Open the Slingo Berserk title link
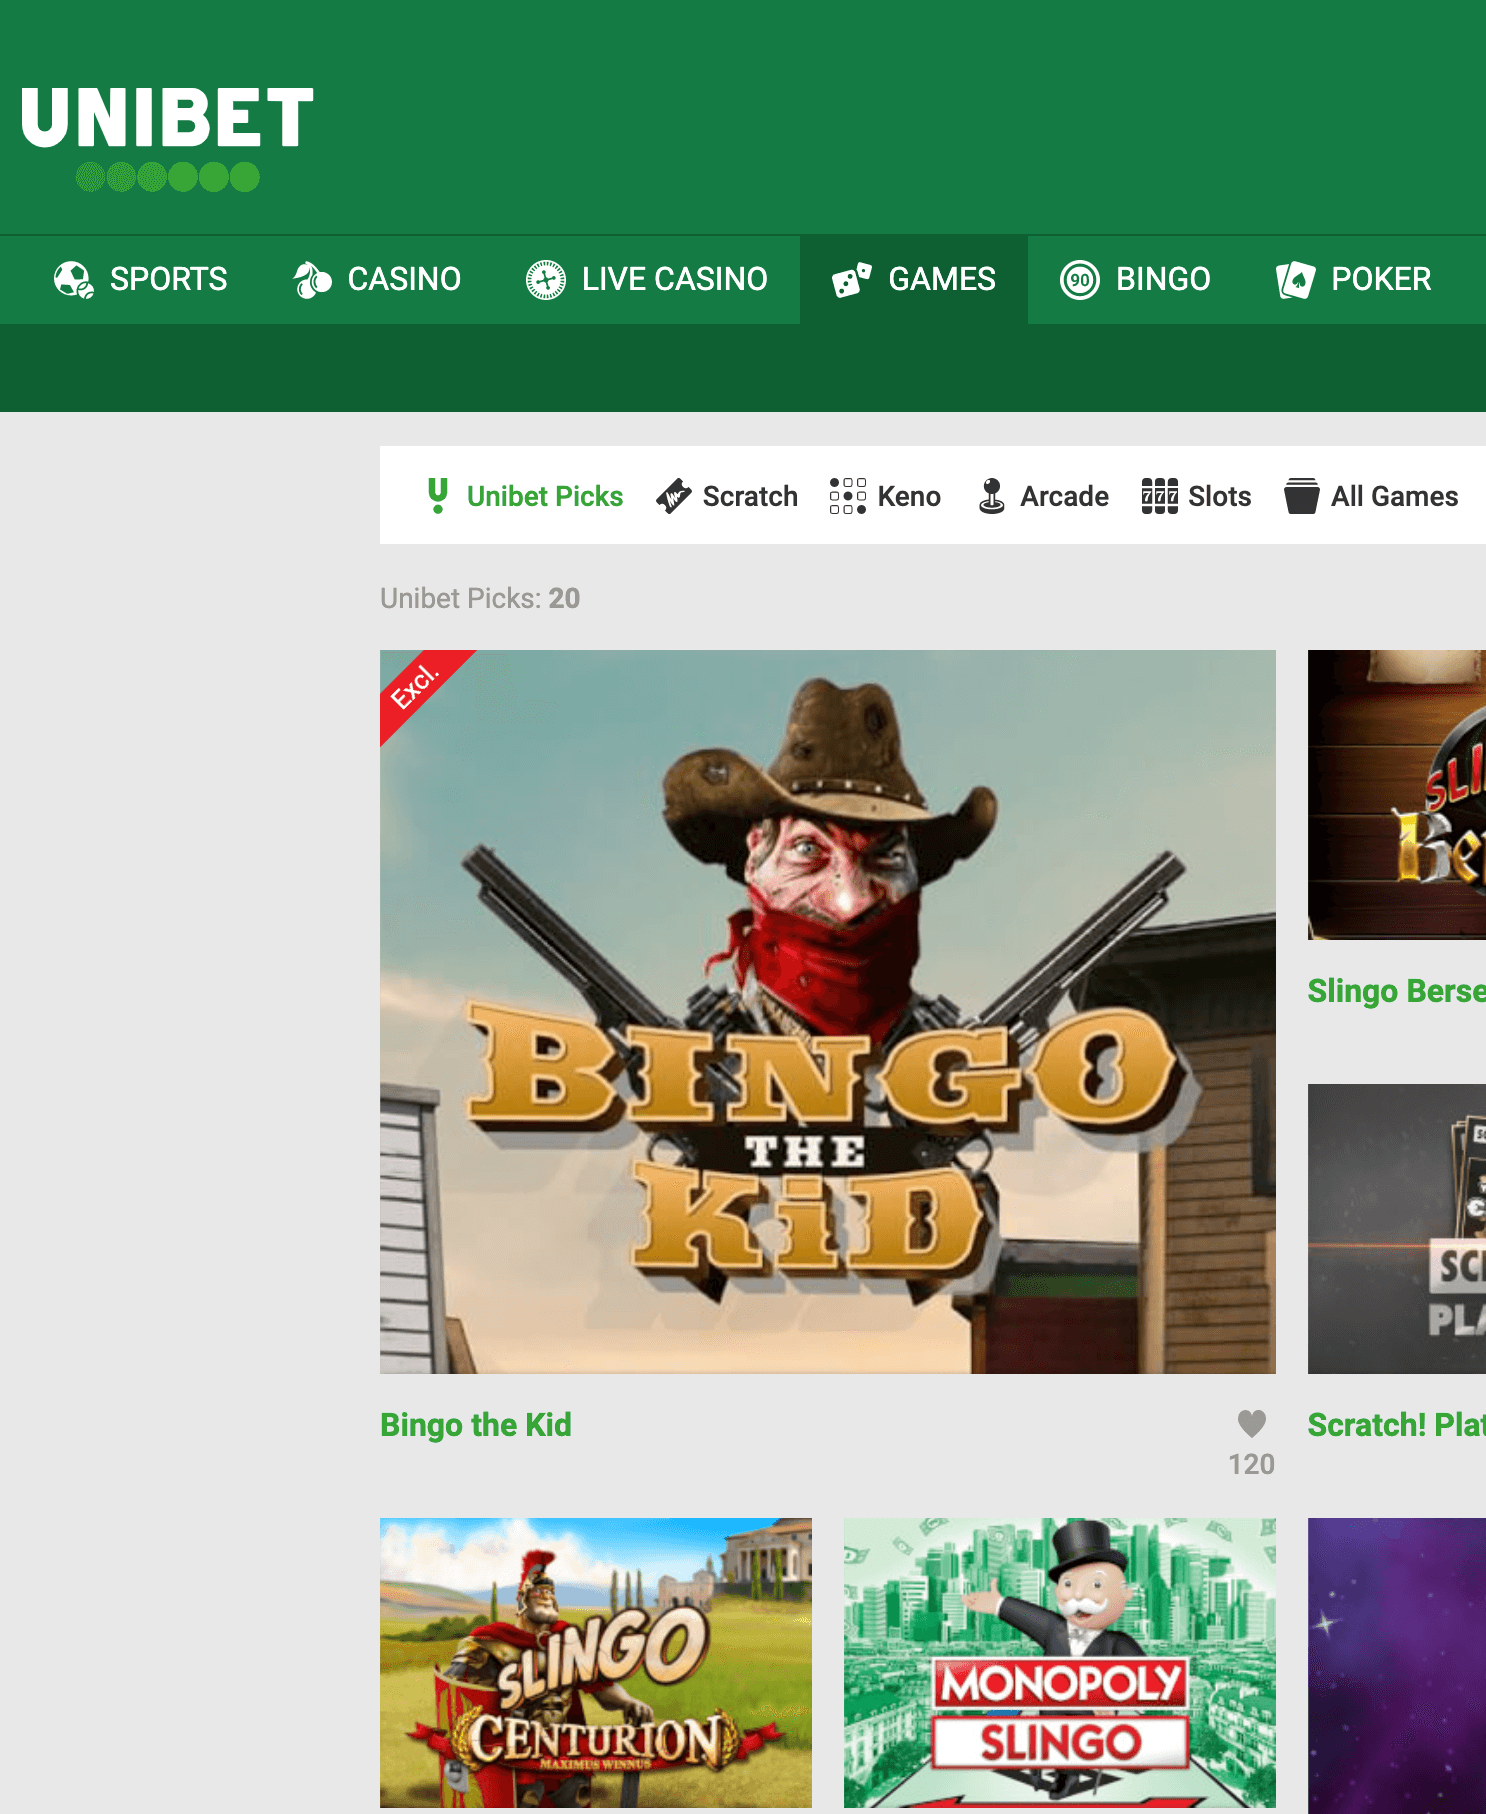1486x1814 pixels. (x=1396, y=991)
